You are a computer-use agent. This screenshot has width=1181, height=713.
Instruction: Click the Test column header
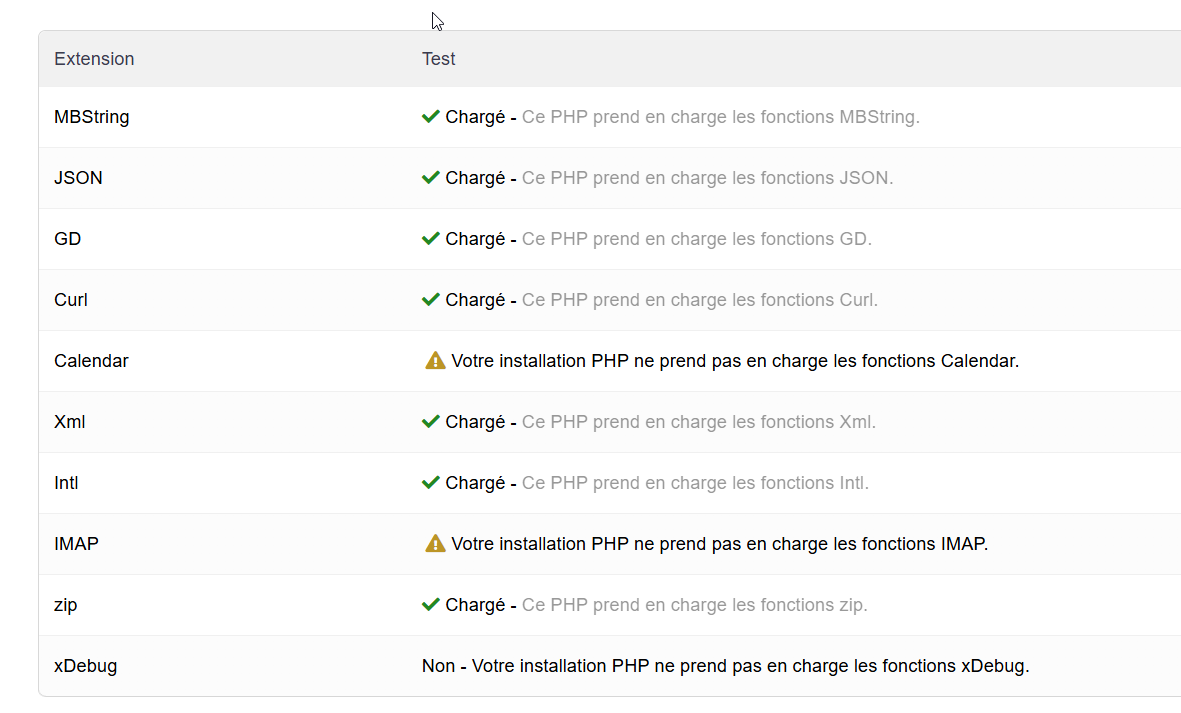tap(439, 59)
